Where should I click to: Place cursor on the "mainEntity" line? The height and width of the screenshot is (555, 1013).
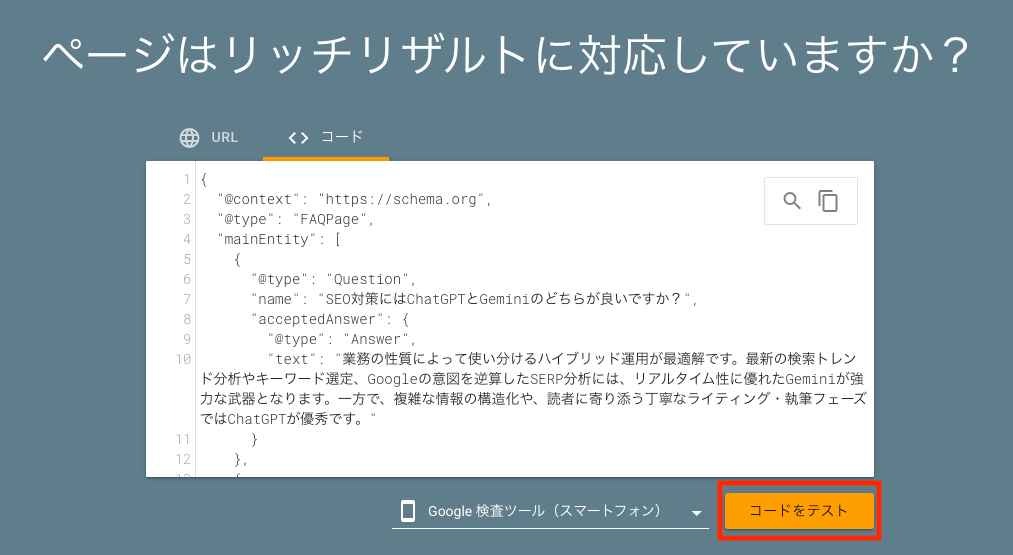(279, 239)
